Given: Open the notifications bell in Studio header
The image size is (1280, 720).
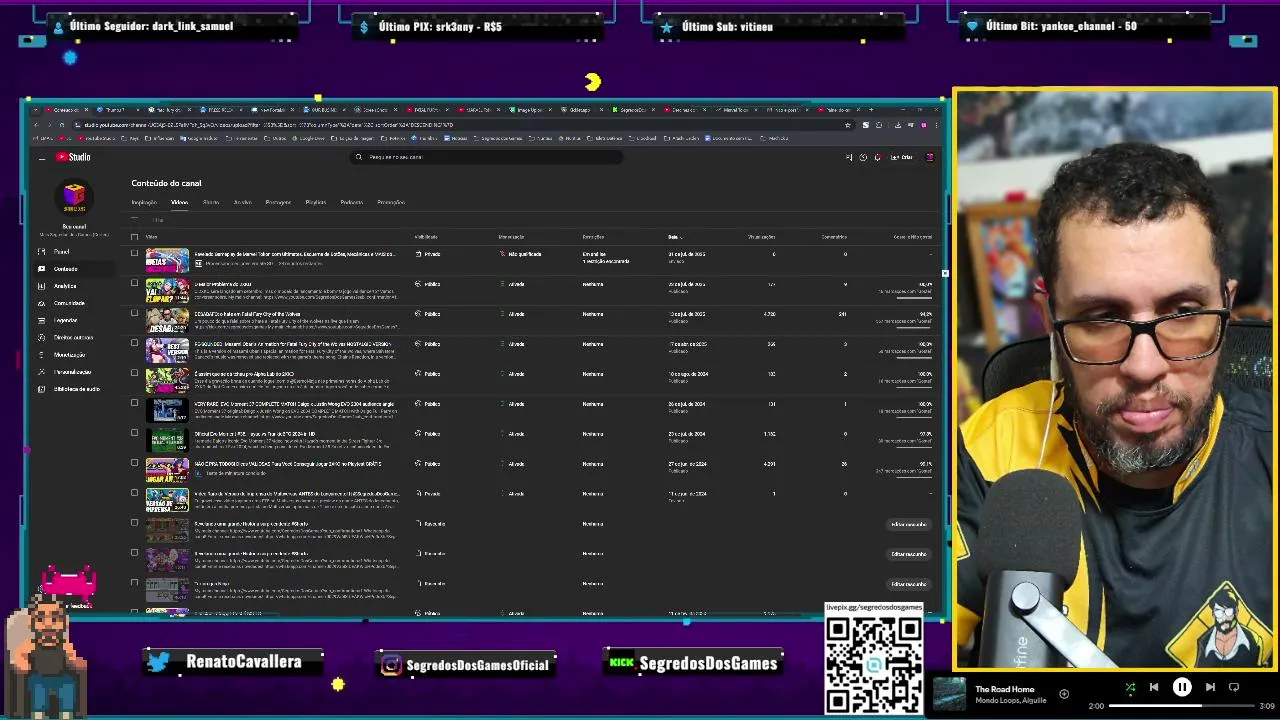Looking at the screenshot, I should pos(877,157).
